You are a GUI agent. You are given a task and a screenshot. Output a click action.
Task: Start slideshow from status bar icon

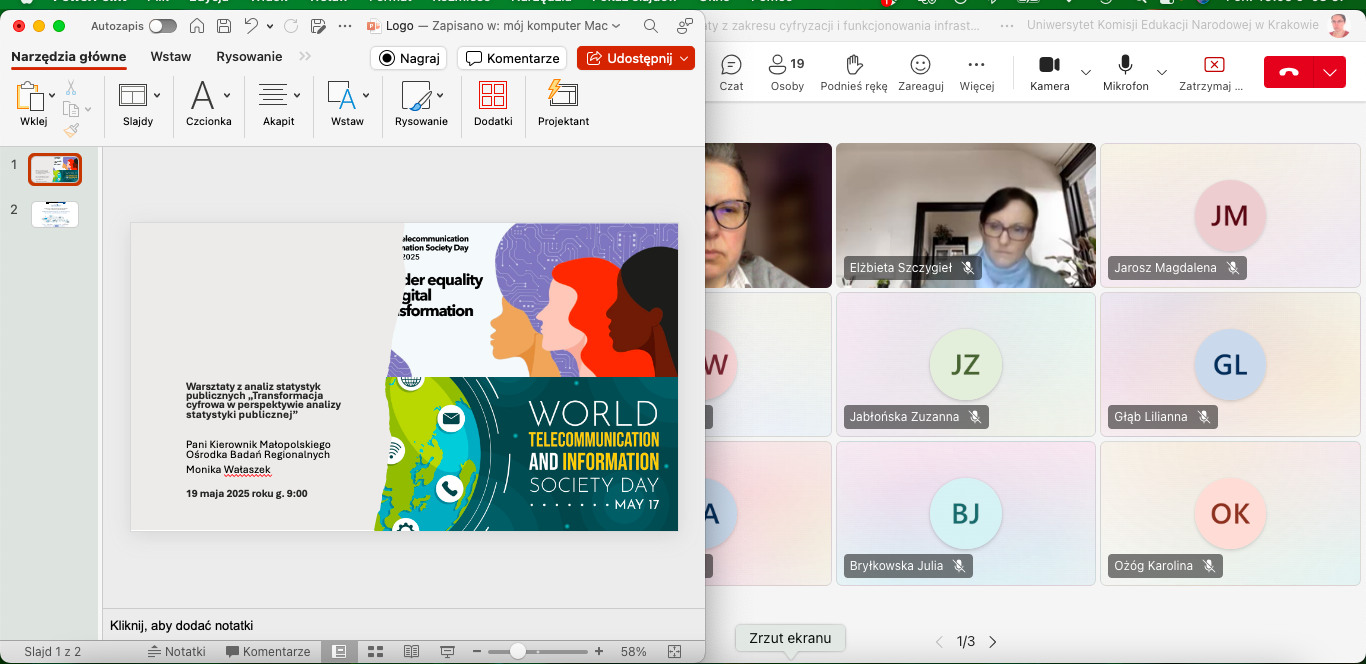[447, 651]
